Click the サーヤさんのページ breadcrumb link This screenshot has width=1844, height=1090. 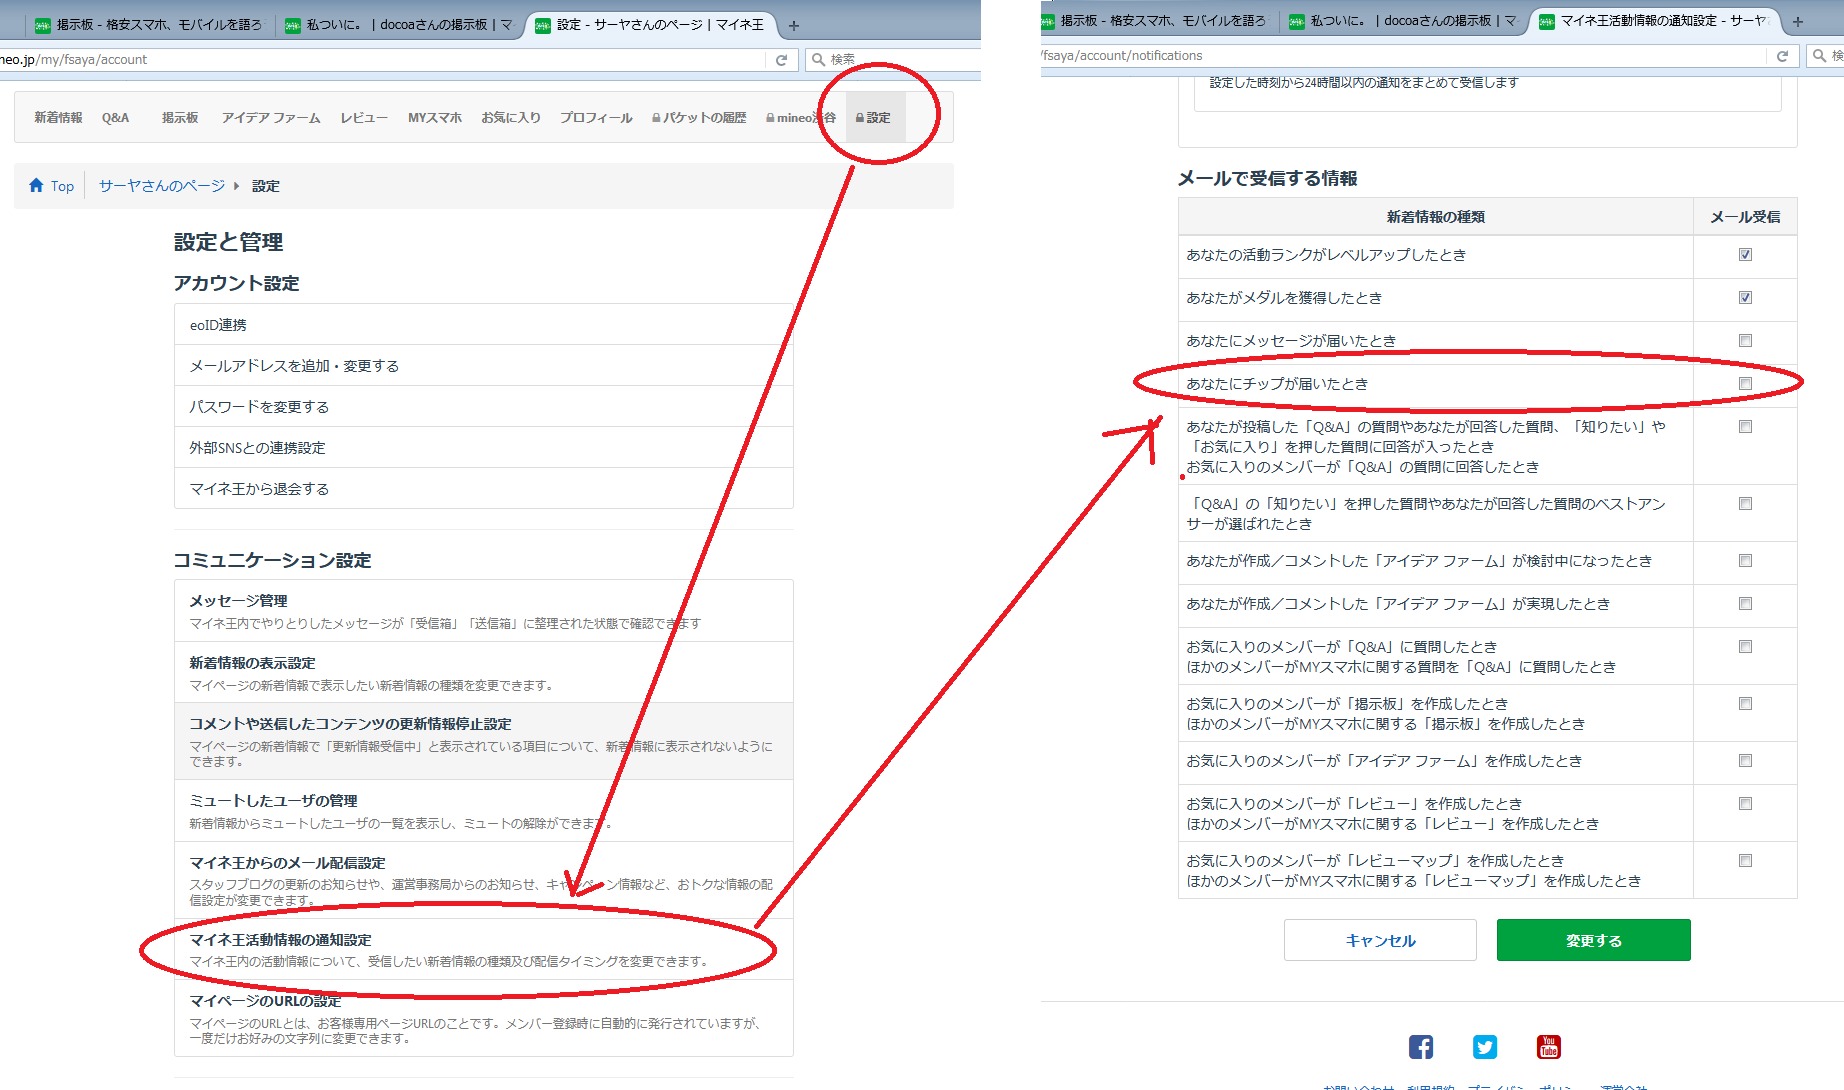click(162, 186)
